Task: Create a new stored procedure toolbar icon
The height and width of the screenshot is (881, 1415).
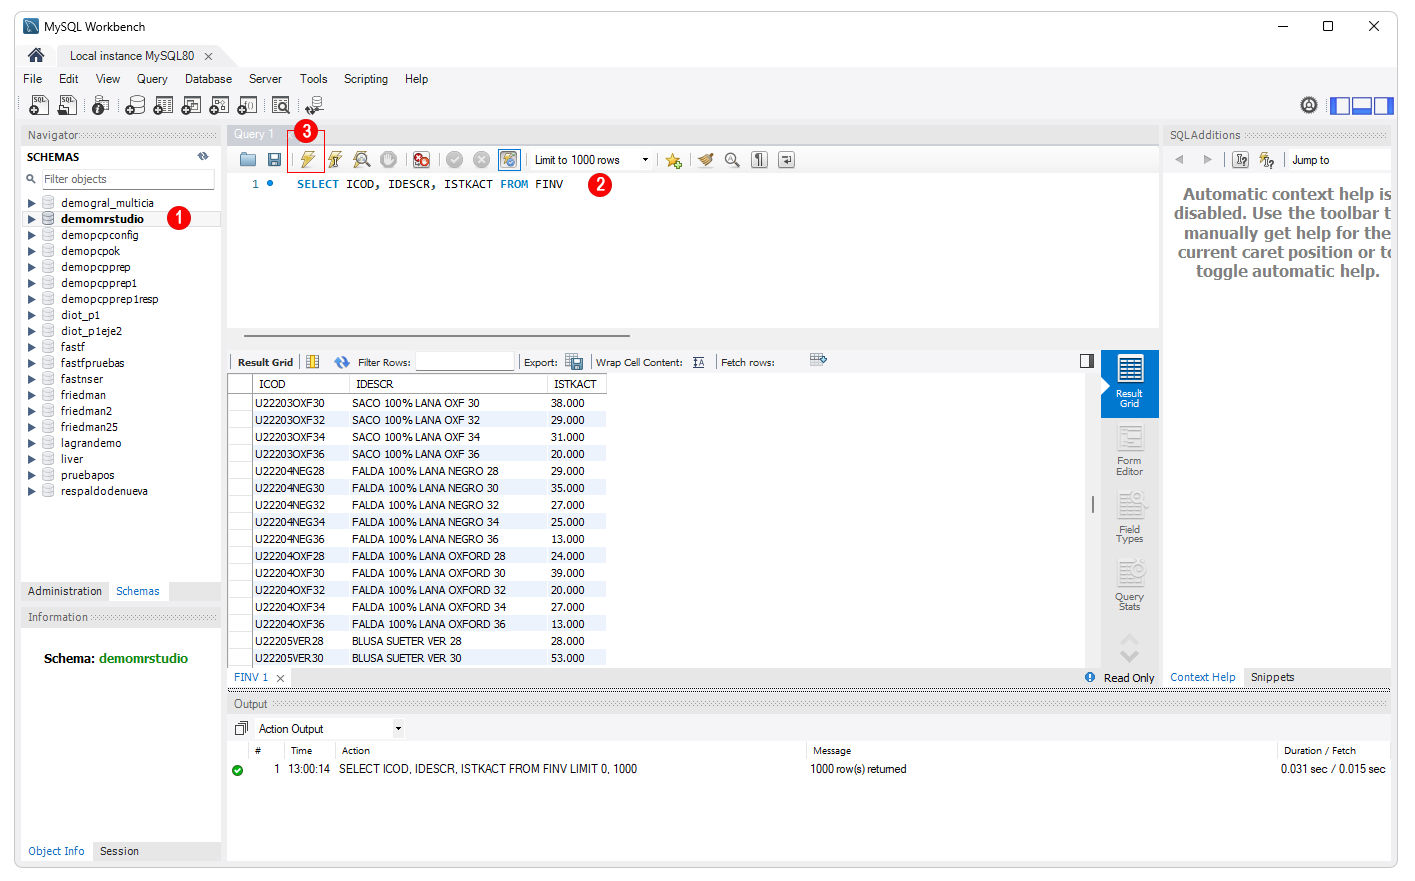Action: 219,105
